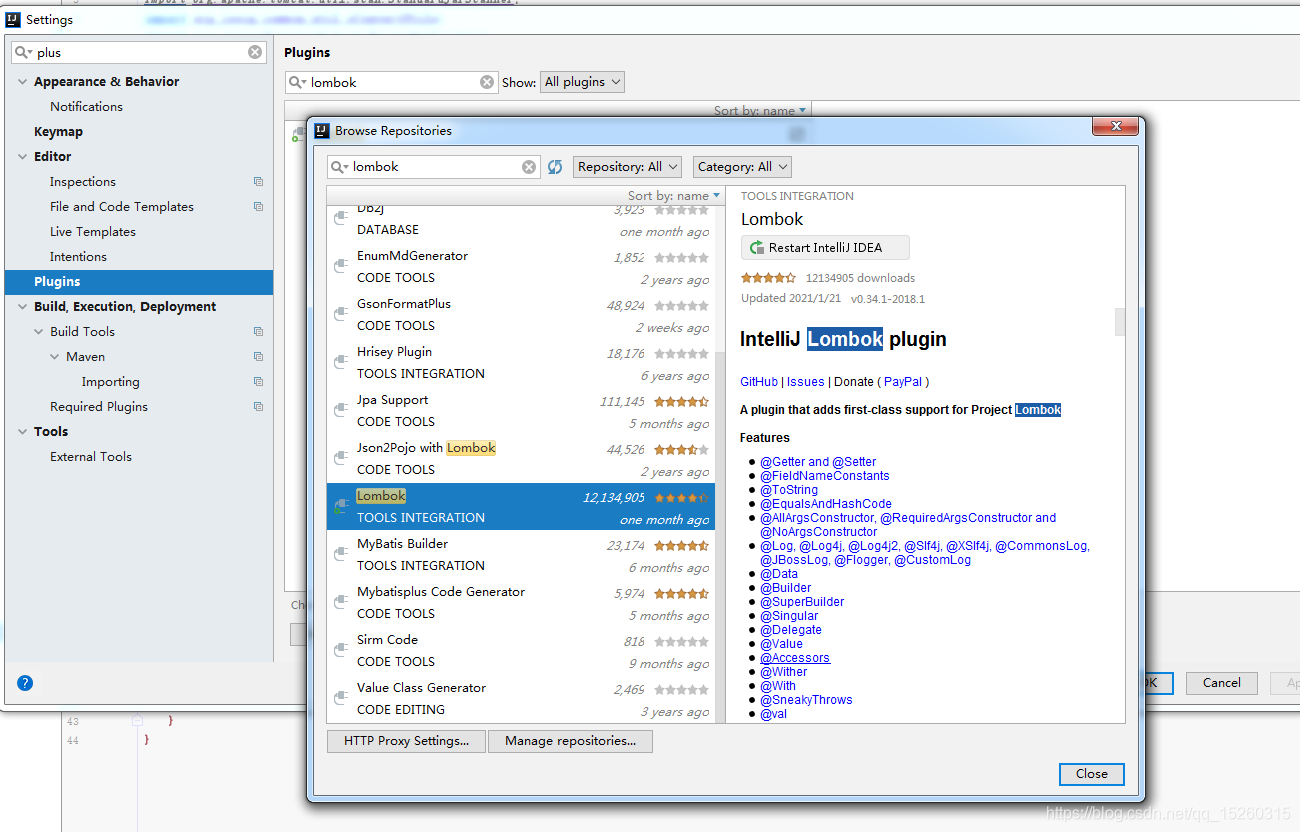Click the plugin icon of Mybatisplus Code Generator

[x=341, y=602]
